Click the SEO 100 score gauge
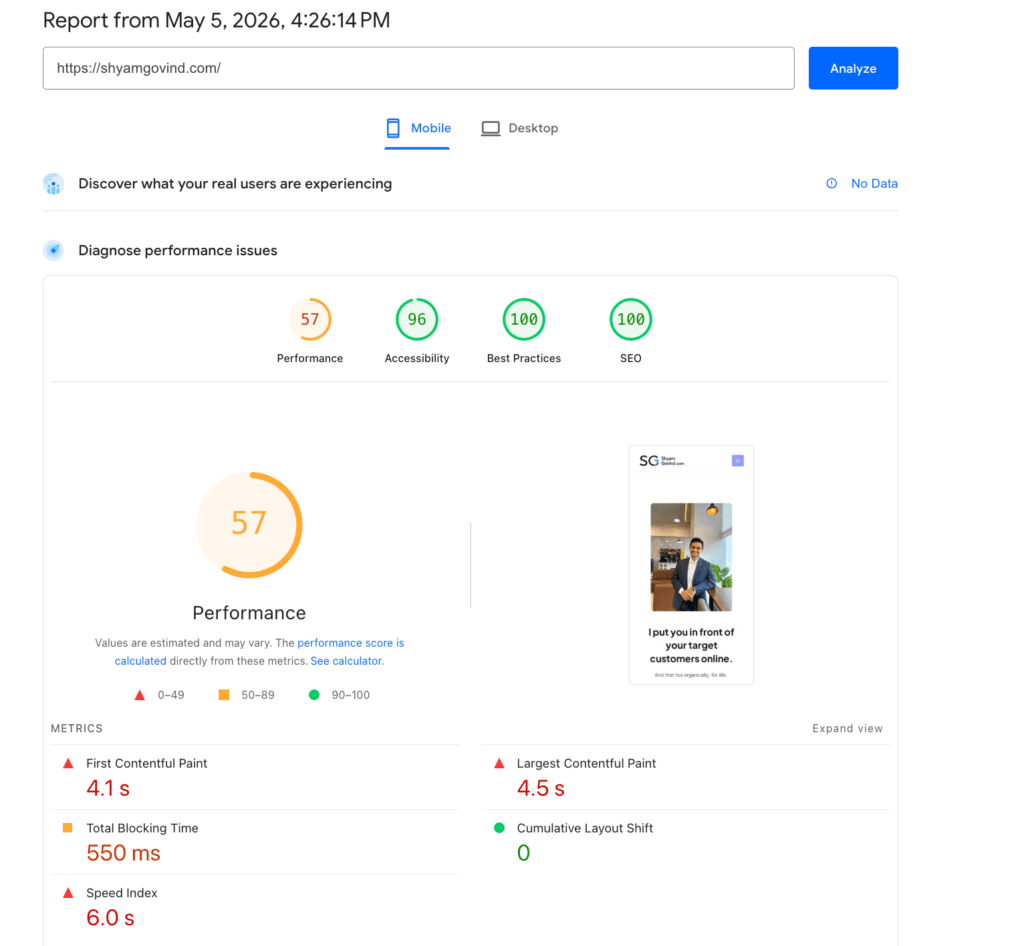Viewport: 1024px width, 946px height. pyautogui.click(x=630, y=319)
